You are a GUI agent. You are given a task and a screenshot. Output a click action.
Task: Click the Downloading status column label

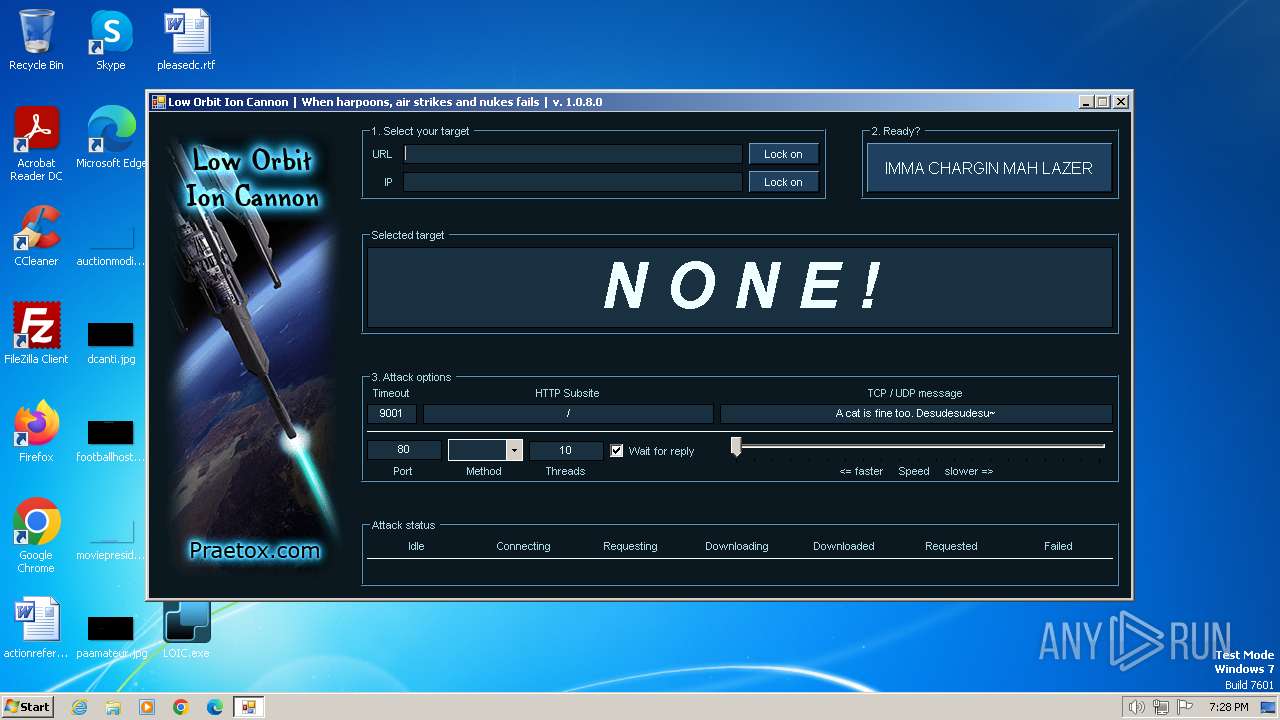point(737,546)
